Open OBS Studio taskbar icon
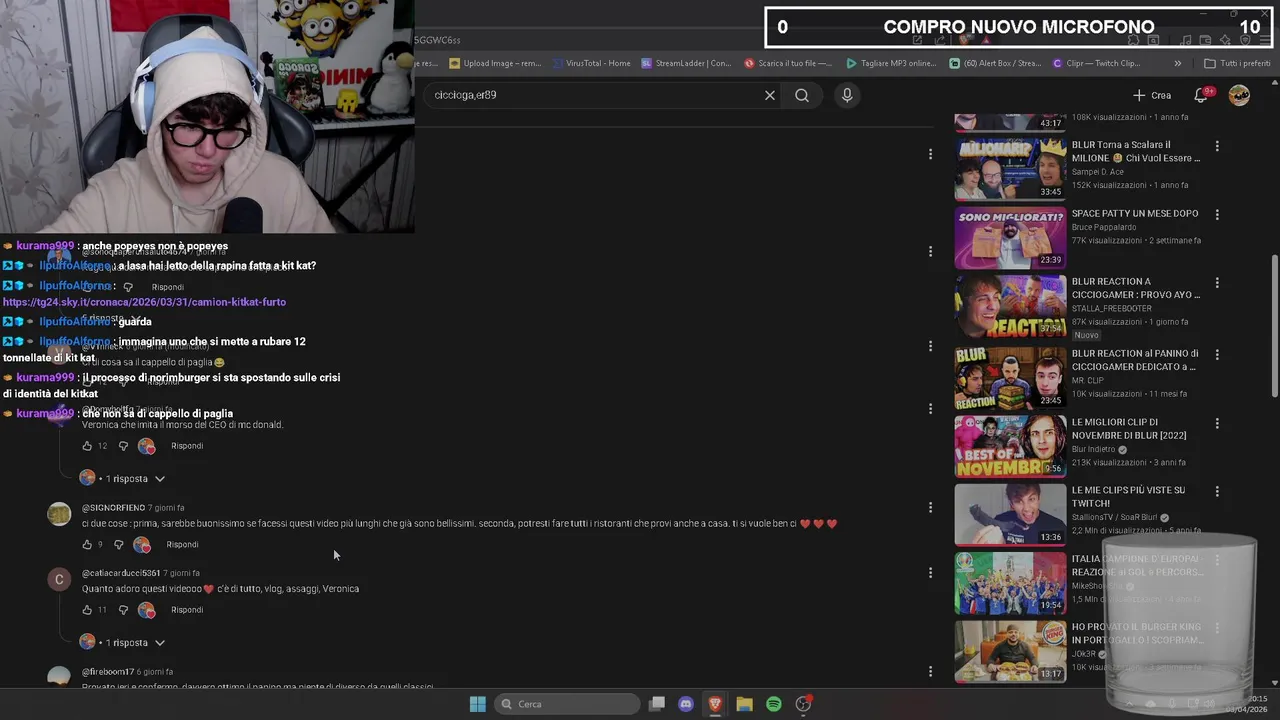Screen dimensions: 1280x720 click(x=803, y=704)
